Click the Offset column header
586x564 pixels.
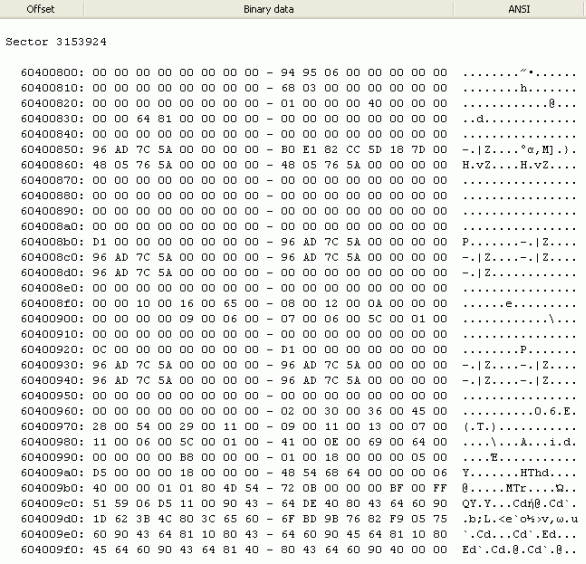click(x=40, y=9)
